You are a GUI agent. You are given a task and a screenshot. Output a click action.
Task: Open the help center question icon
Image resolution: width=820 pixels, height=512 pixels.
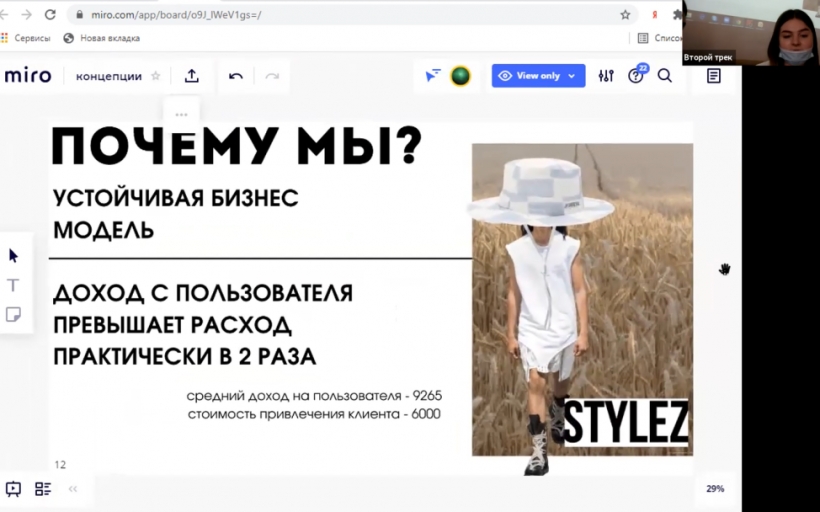click(x=635, y=76)
